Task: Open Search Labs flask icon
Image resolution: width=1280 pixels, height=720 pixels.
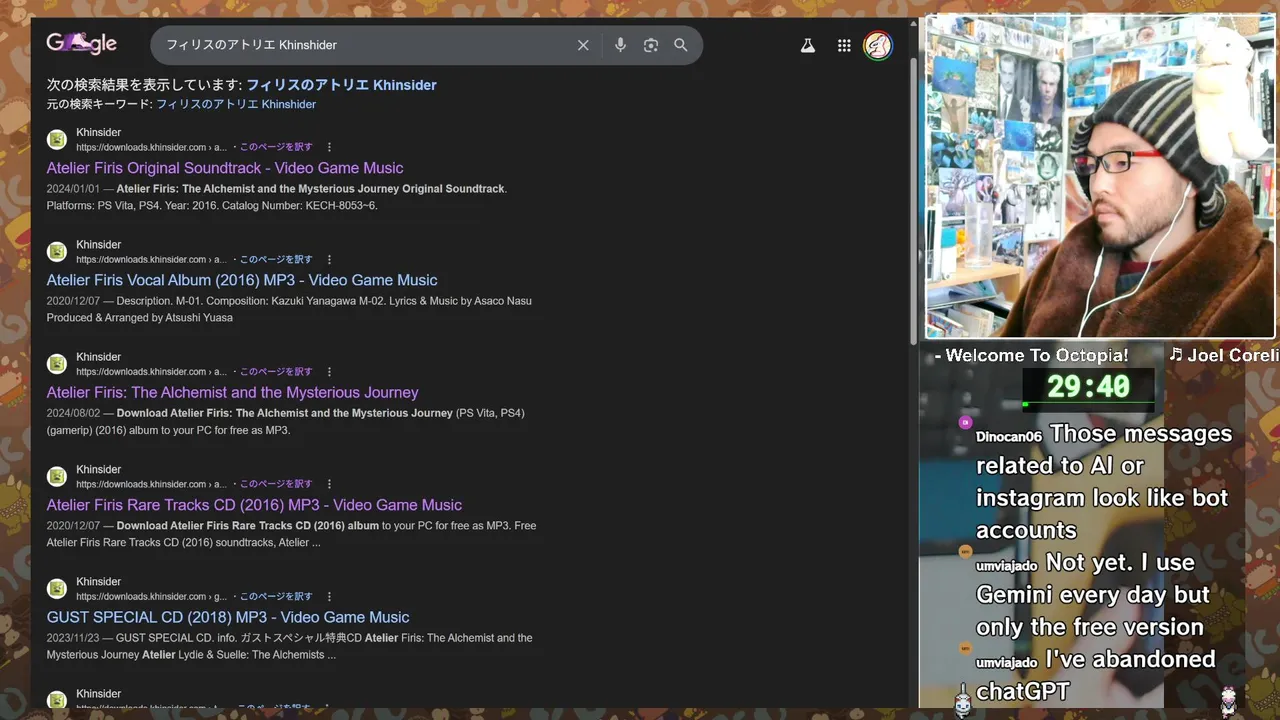Action: pyautogui.click(x=808, y=45)
